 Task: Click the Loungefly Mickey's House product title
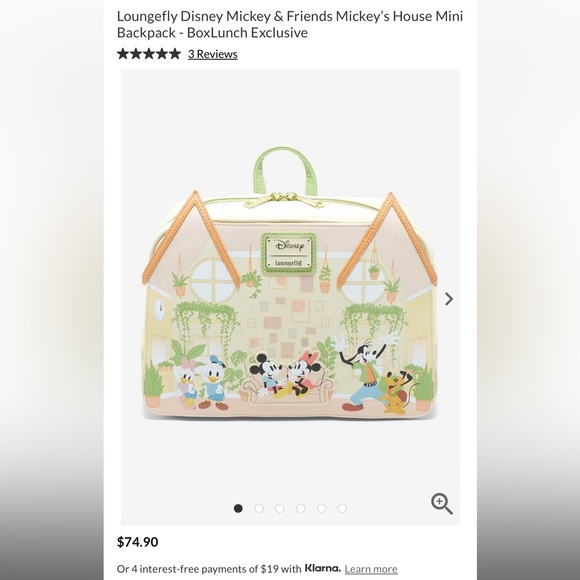(x=290, y=24)
